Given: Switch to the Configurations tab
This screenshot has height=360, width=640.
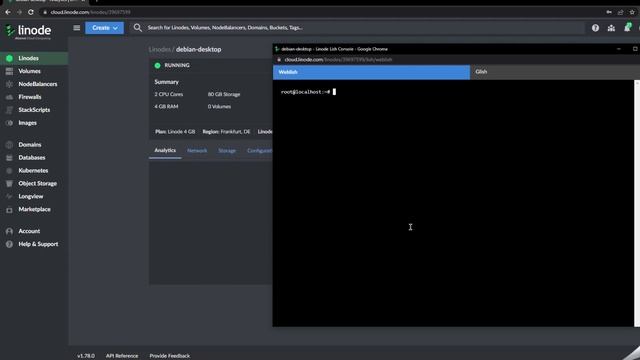Looking at the screenshot, I should coord(259,151).
